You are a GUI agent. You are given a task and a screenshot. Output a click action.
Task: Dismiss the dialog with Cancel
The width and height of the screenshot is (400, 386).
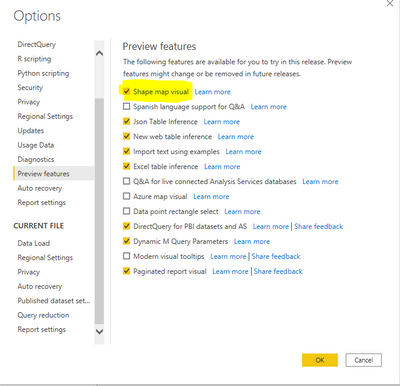coord(363,360)
